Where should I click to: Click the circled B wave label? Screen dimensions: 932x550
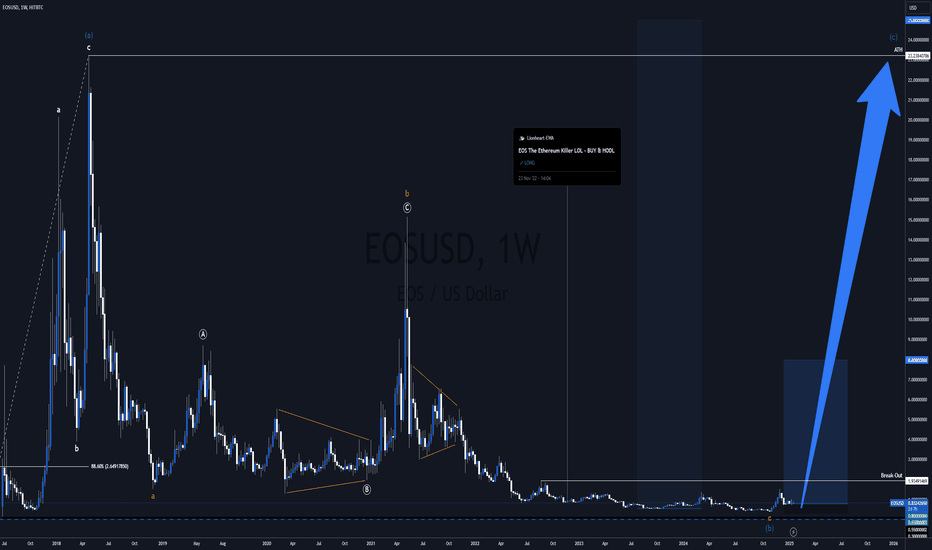(367, 489)
